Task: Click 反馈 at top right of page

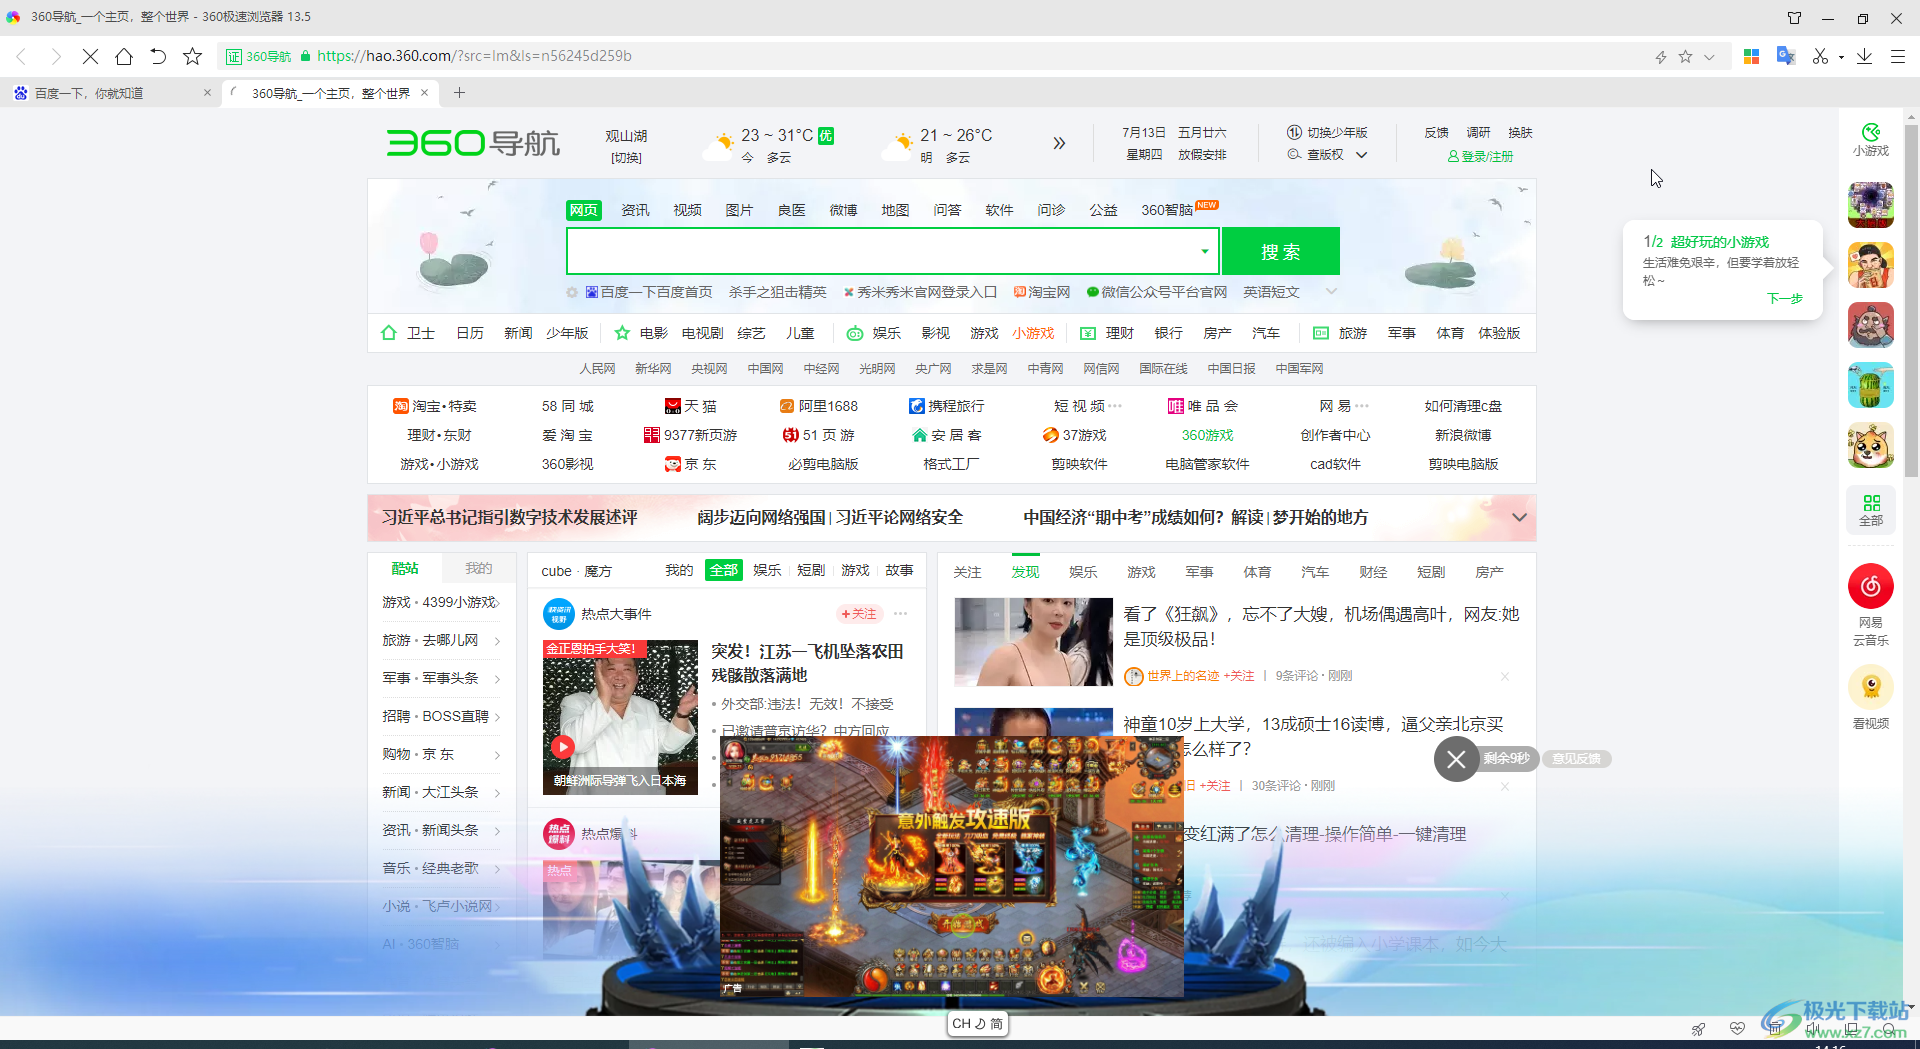Action: point(1437,132)
